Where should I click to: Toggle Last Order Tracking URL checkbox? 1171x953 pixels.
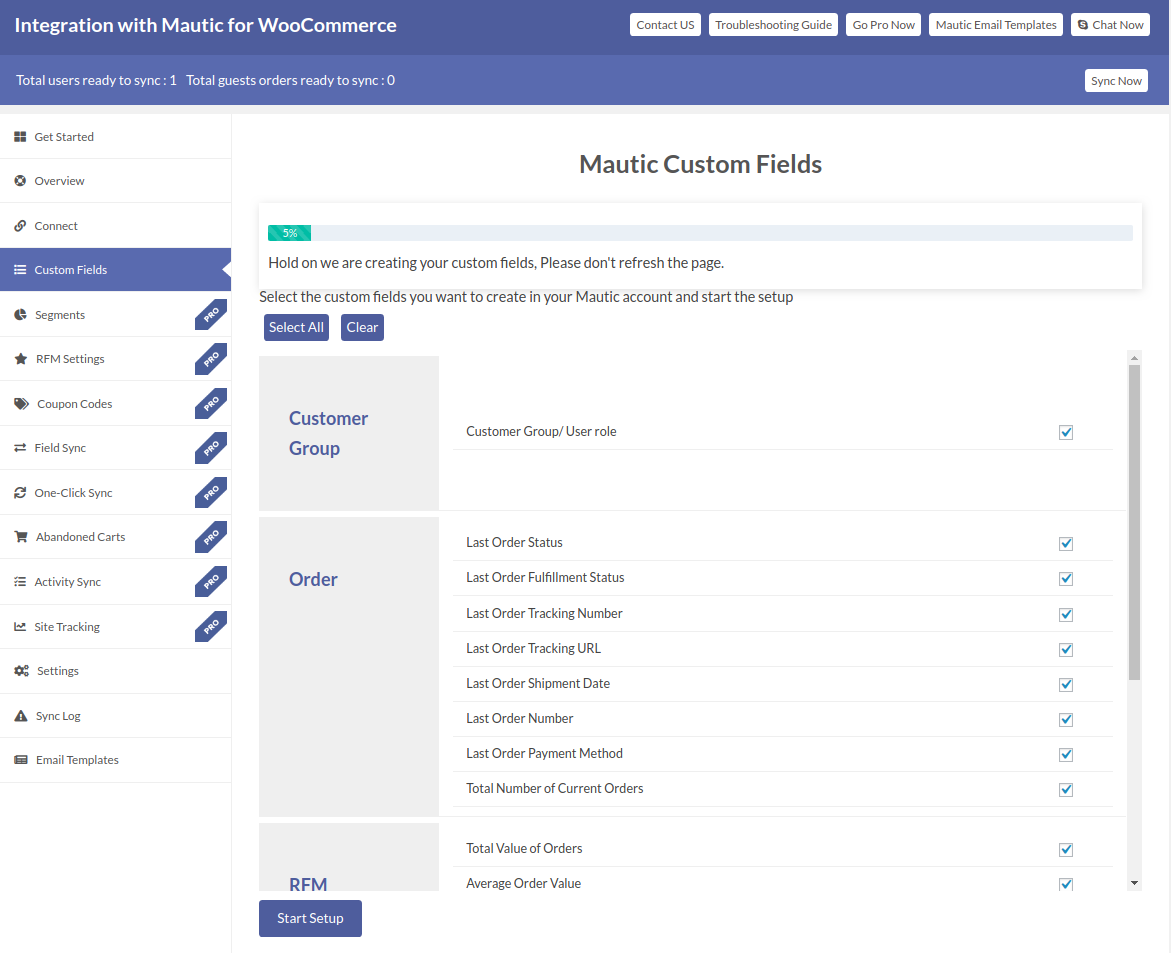1066,650
